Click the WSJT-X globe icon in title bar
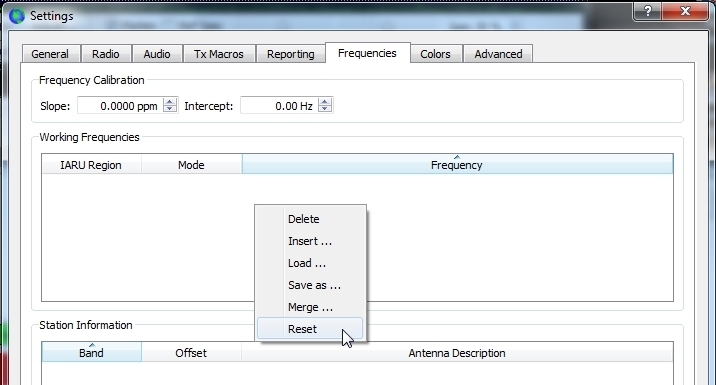Screen dimensions: 716x385 17,16
